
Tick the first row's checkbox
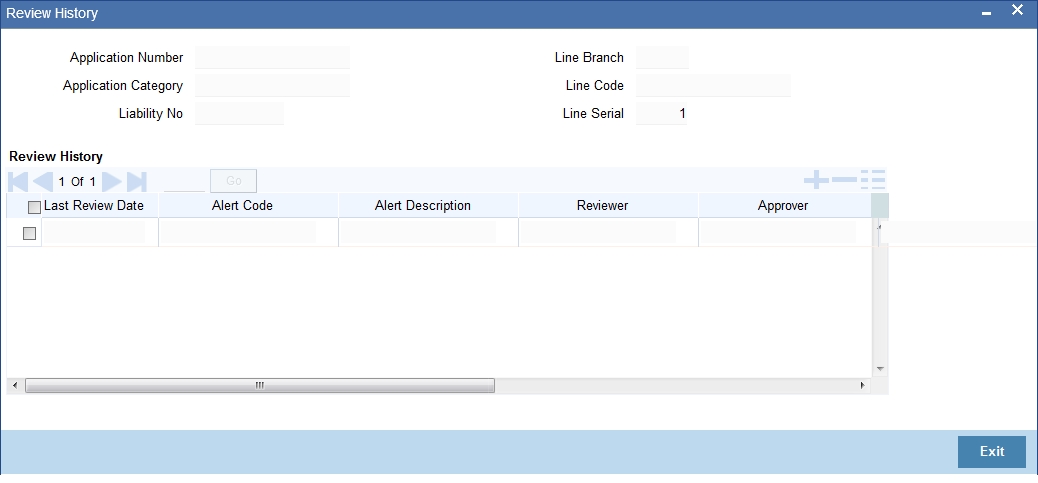click(29, 233)
